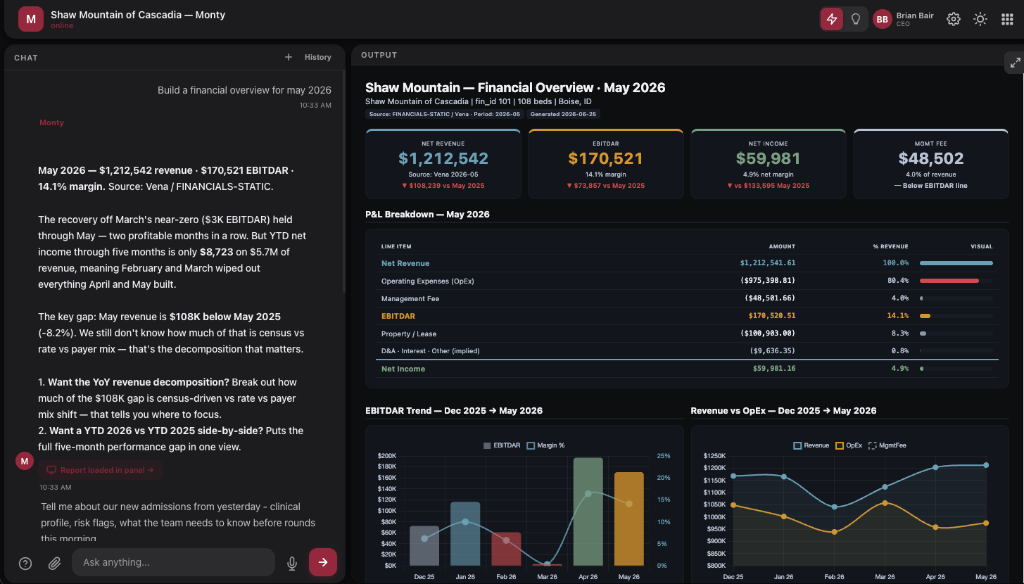Send message with red arrow button

pos(323,562)
